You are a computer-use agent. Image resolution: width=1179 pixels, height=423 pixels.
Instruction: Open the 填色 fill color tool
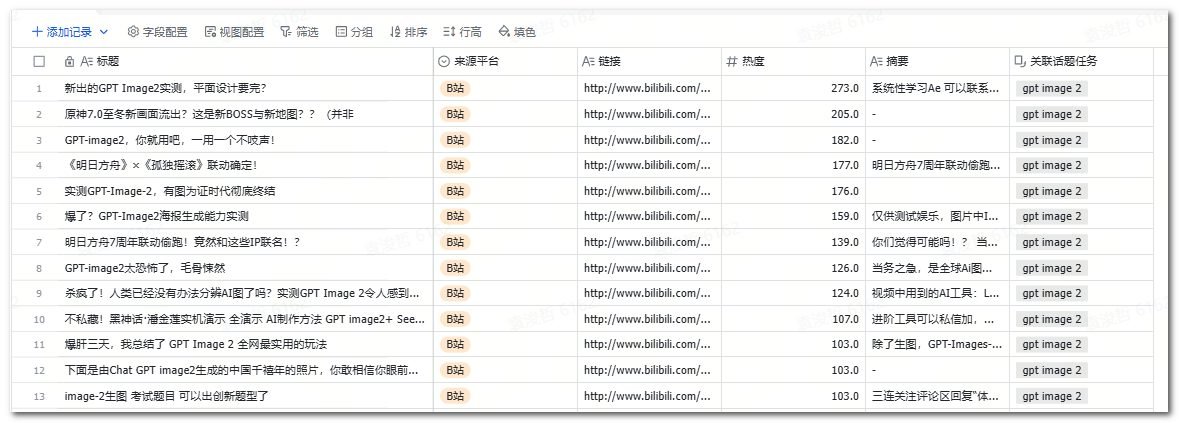pos(517,32)
